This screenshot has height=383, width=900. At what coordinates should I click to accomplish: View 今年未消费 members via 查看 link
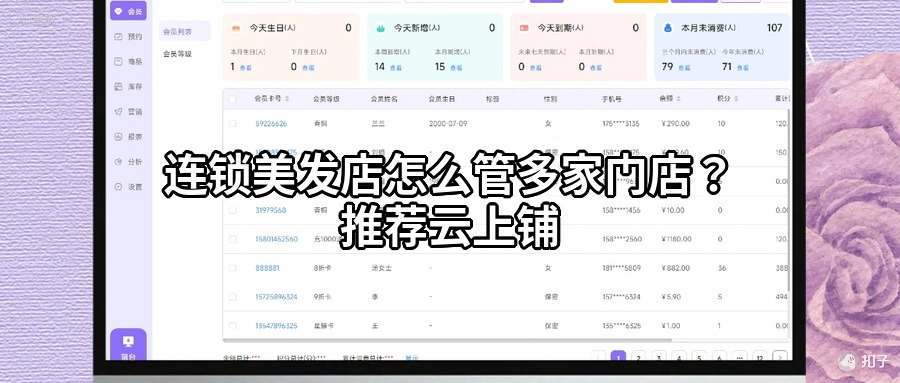click(743, 67)
